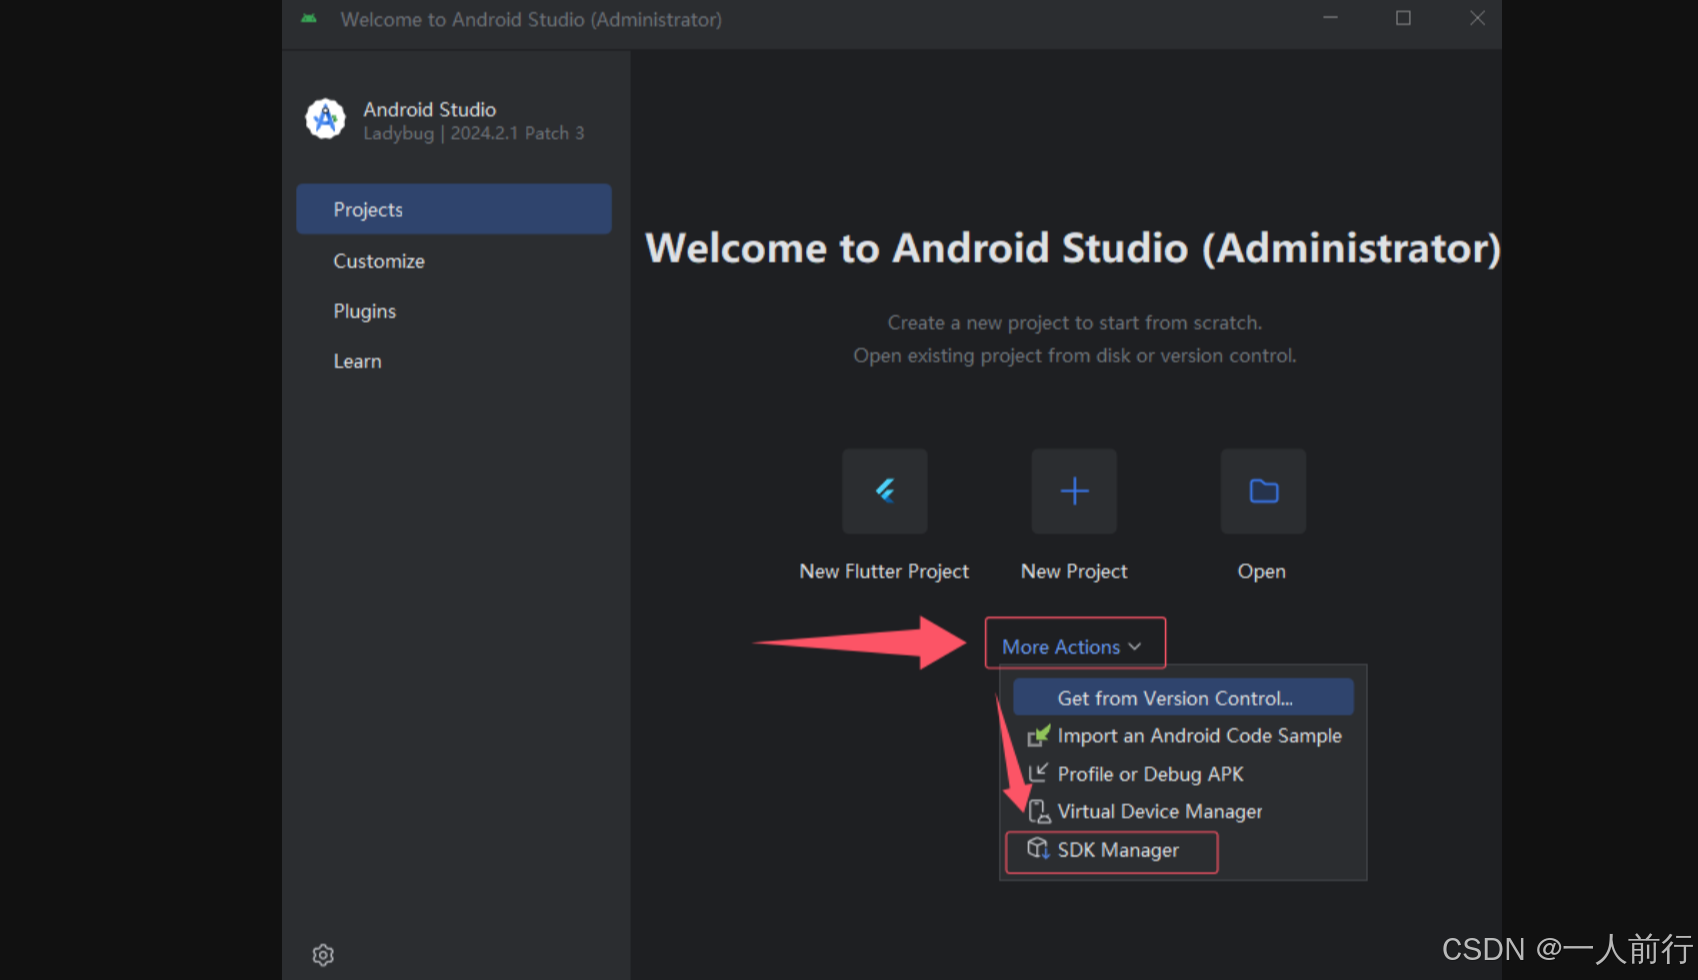
Task: Open the Projects section
Action: click(454, 209)
